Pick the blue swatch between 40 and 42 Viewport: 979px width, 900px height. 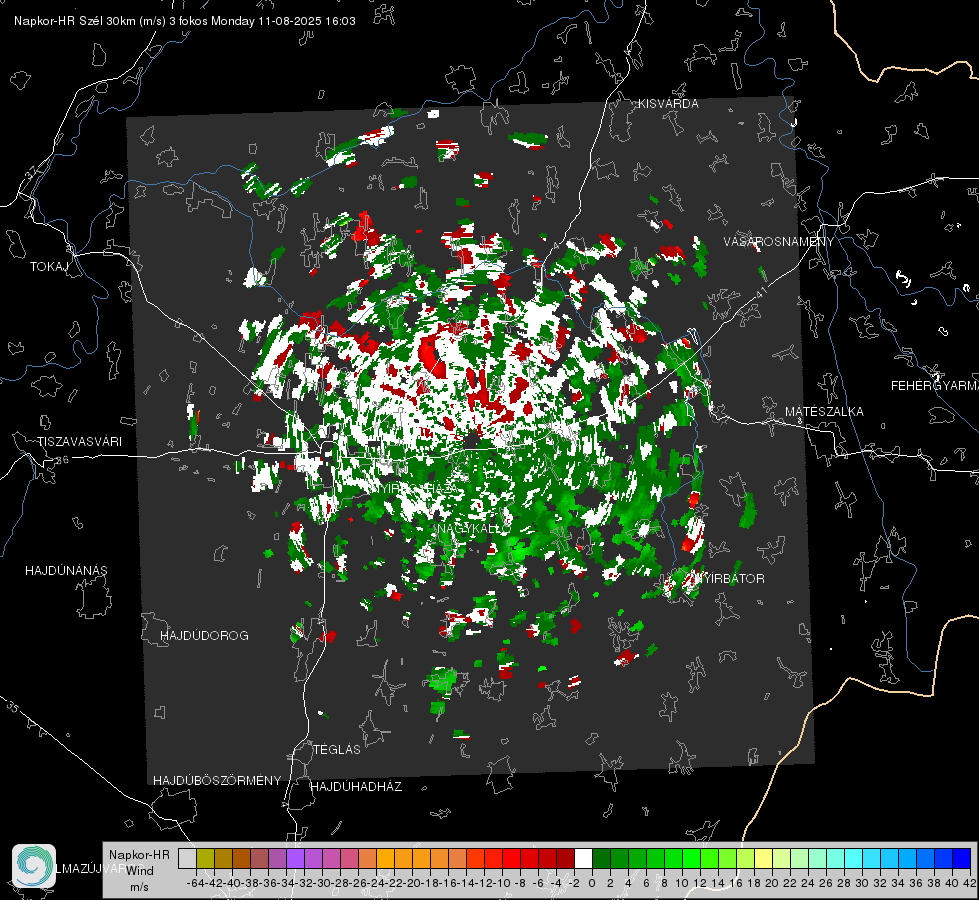click(x=961, y=858)
